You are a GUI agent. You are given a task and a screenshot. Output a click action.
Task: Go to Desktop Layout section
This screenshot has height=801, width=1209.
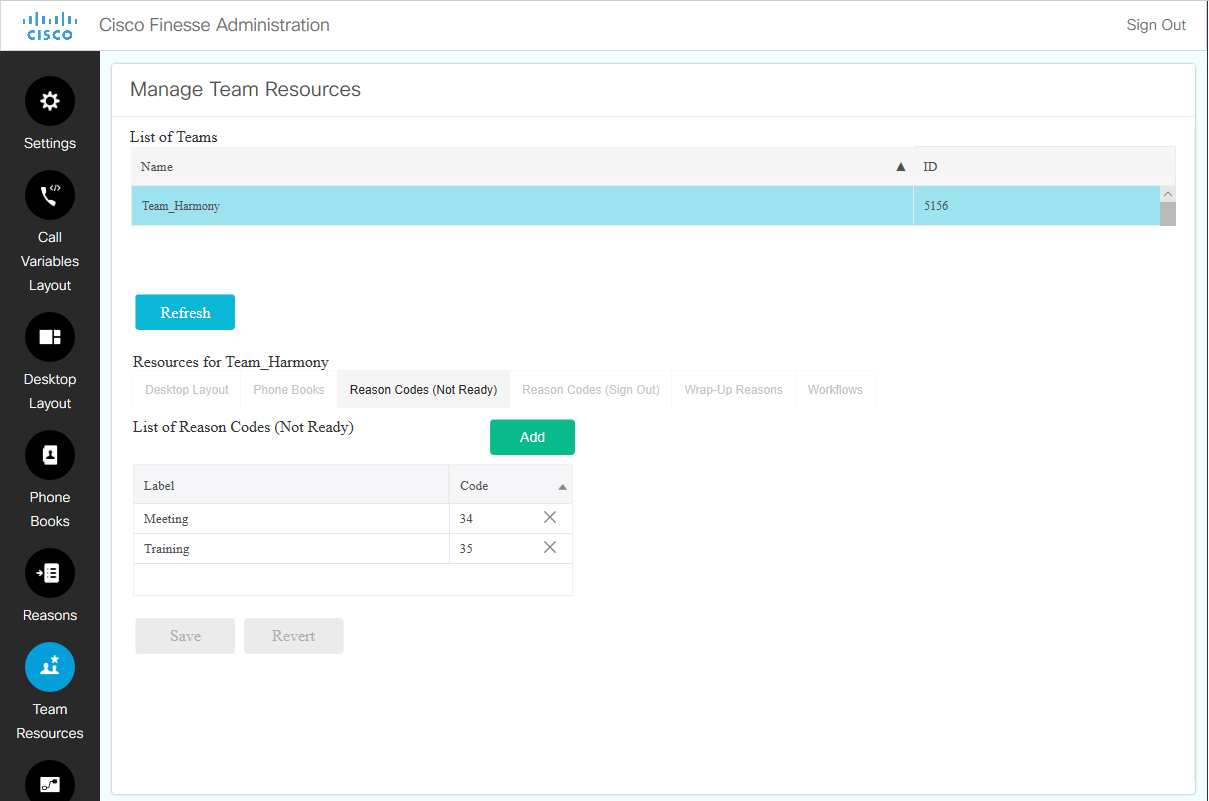(50, 337)
